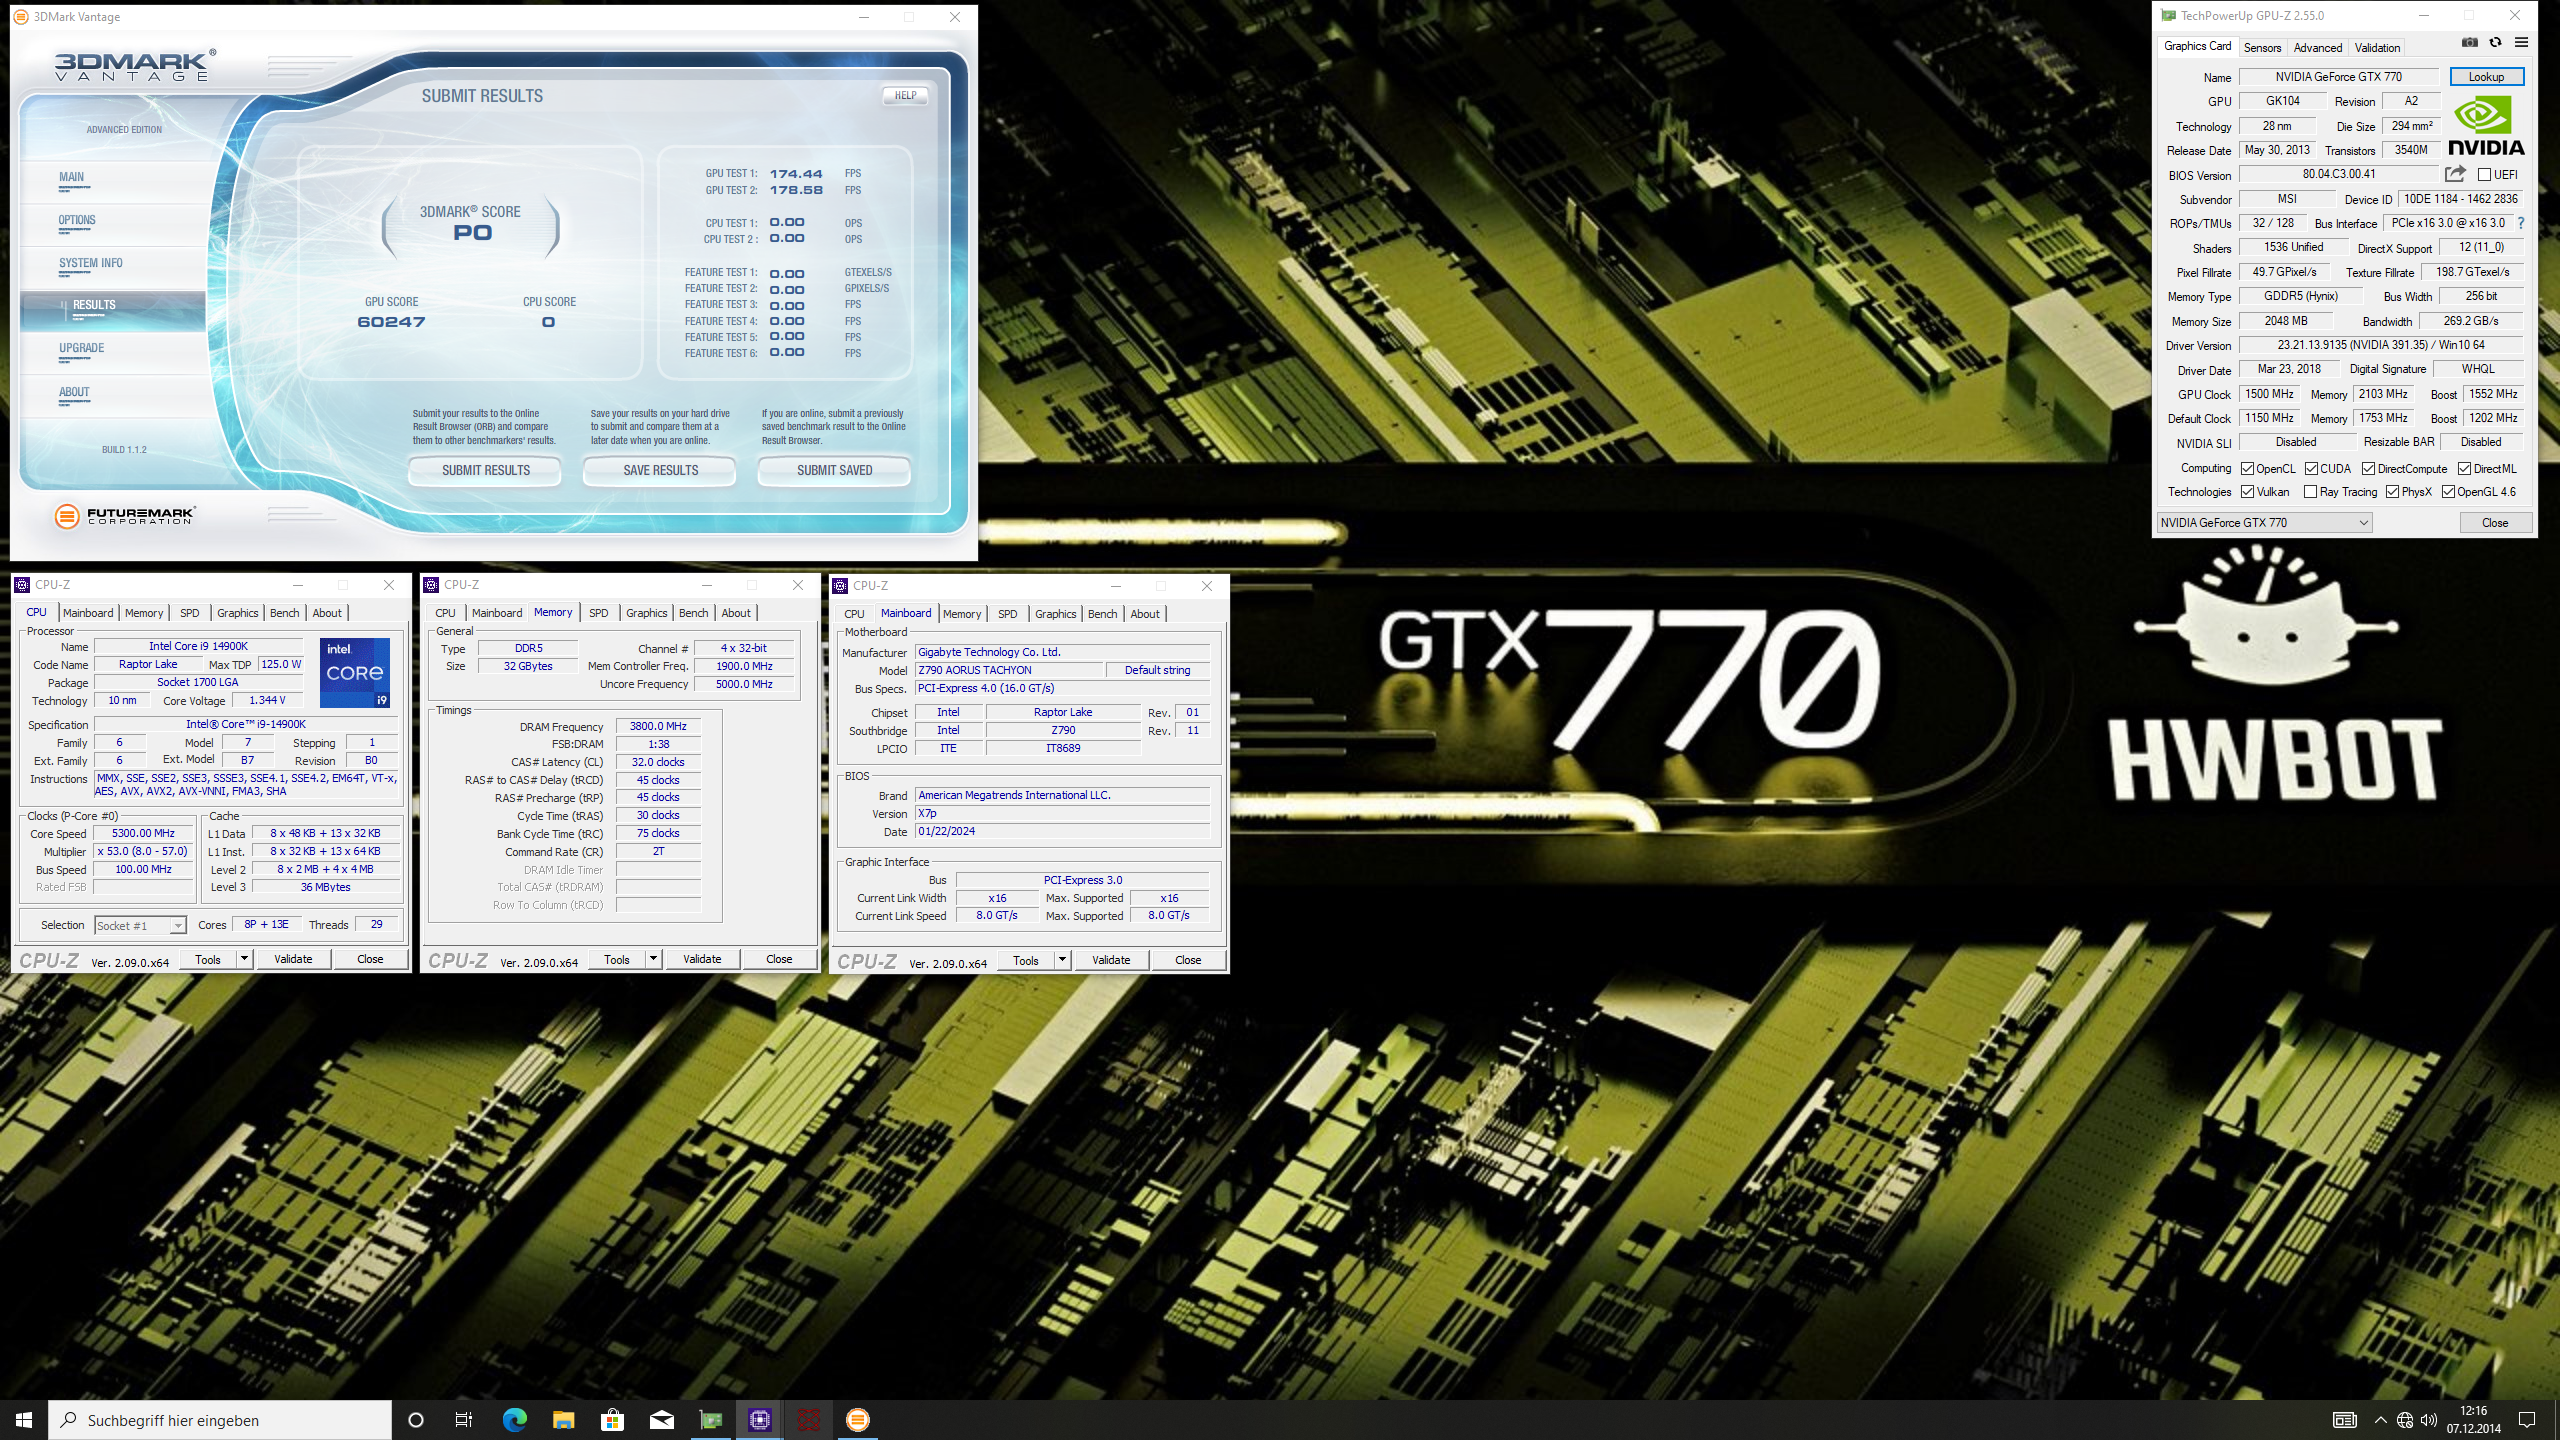The height and width of the screenshot is (1440, 2560).
Task: Open Graphics tab in Mainboard CPU-Z window
Action: 1055,614
